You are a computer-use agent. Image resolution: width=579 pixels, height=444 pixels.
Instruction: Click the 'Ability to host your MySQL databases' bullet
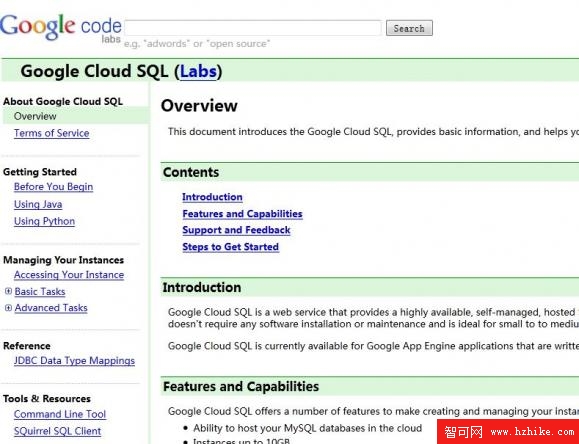pyautogui.click(x=307, y=428)
